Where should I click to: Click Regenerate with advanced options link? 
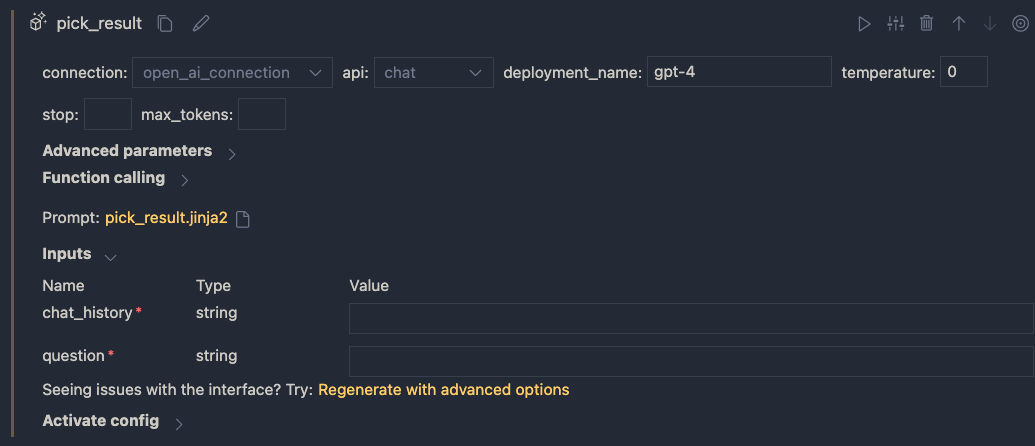click(443, 390)
